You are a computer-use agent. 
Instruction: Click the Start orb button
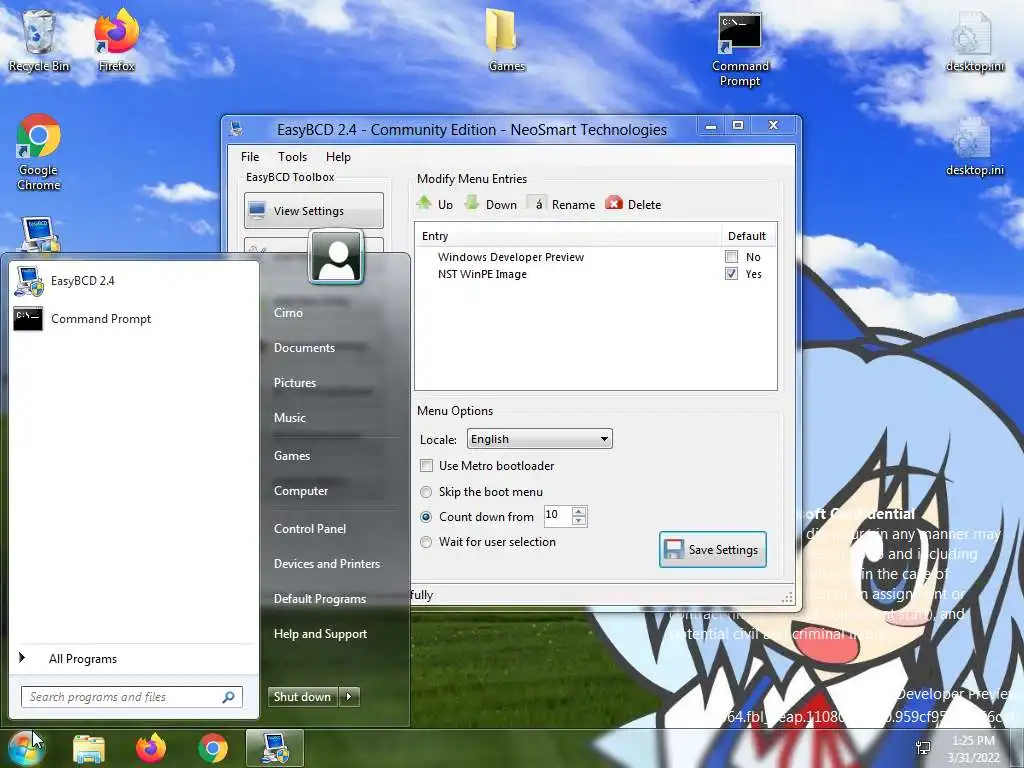click(26, 748)
